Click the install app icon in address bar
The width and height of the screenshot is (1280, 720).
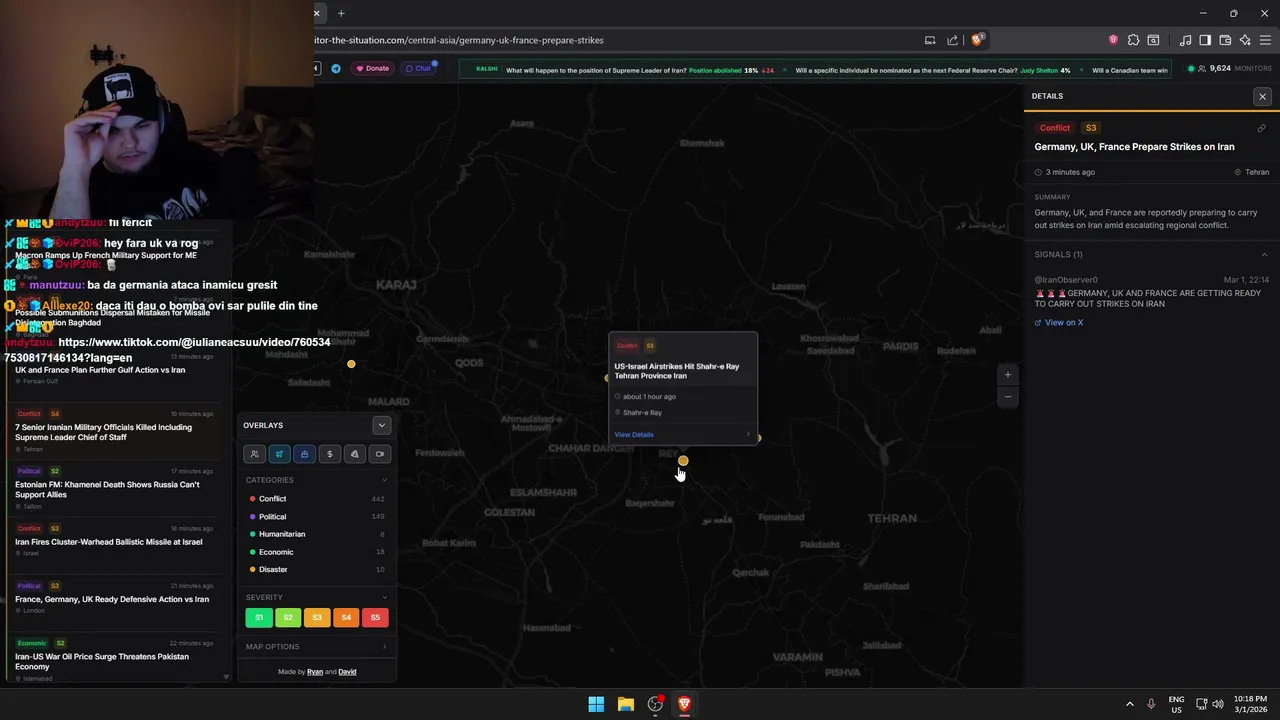[930, 40]
